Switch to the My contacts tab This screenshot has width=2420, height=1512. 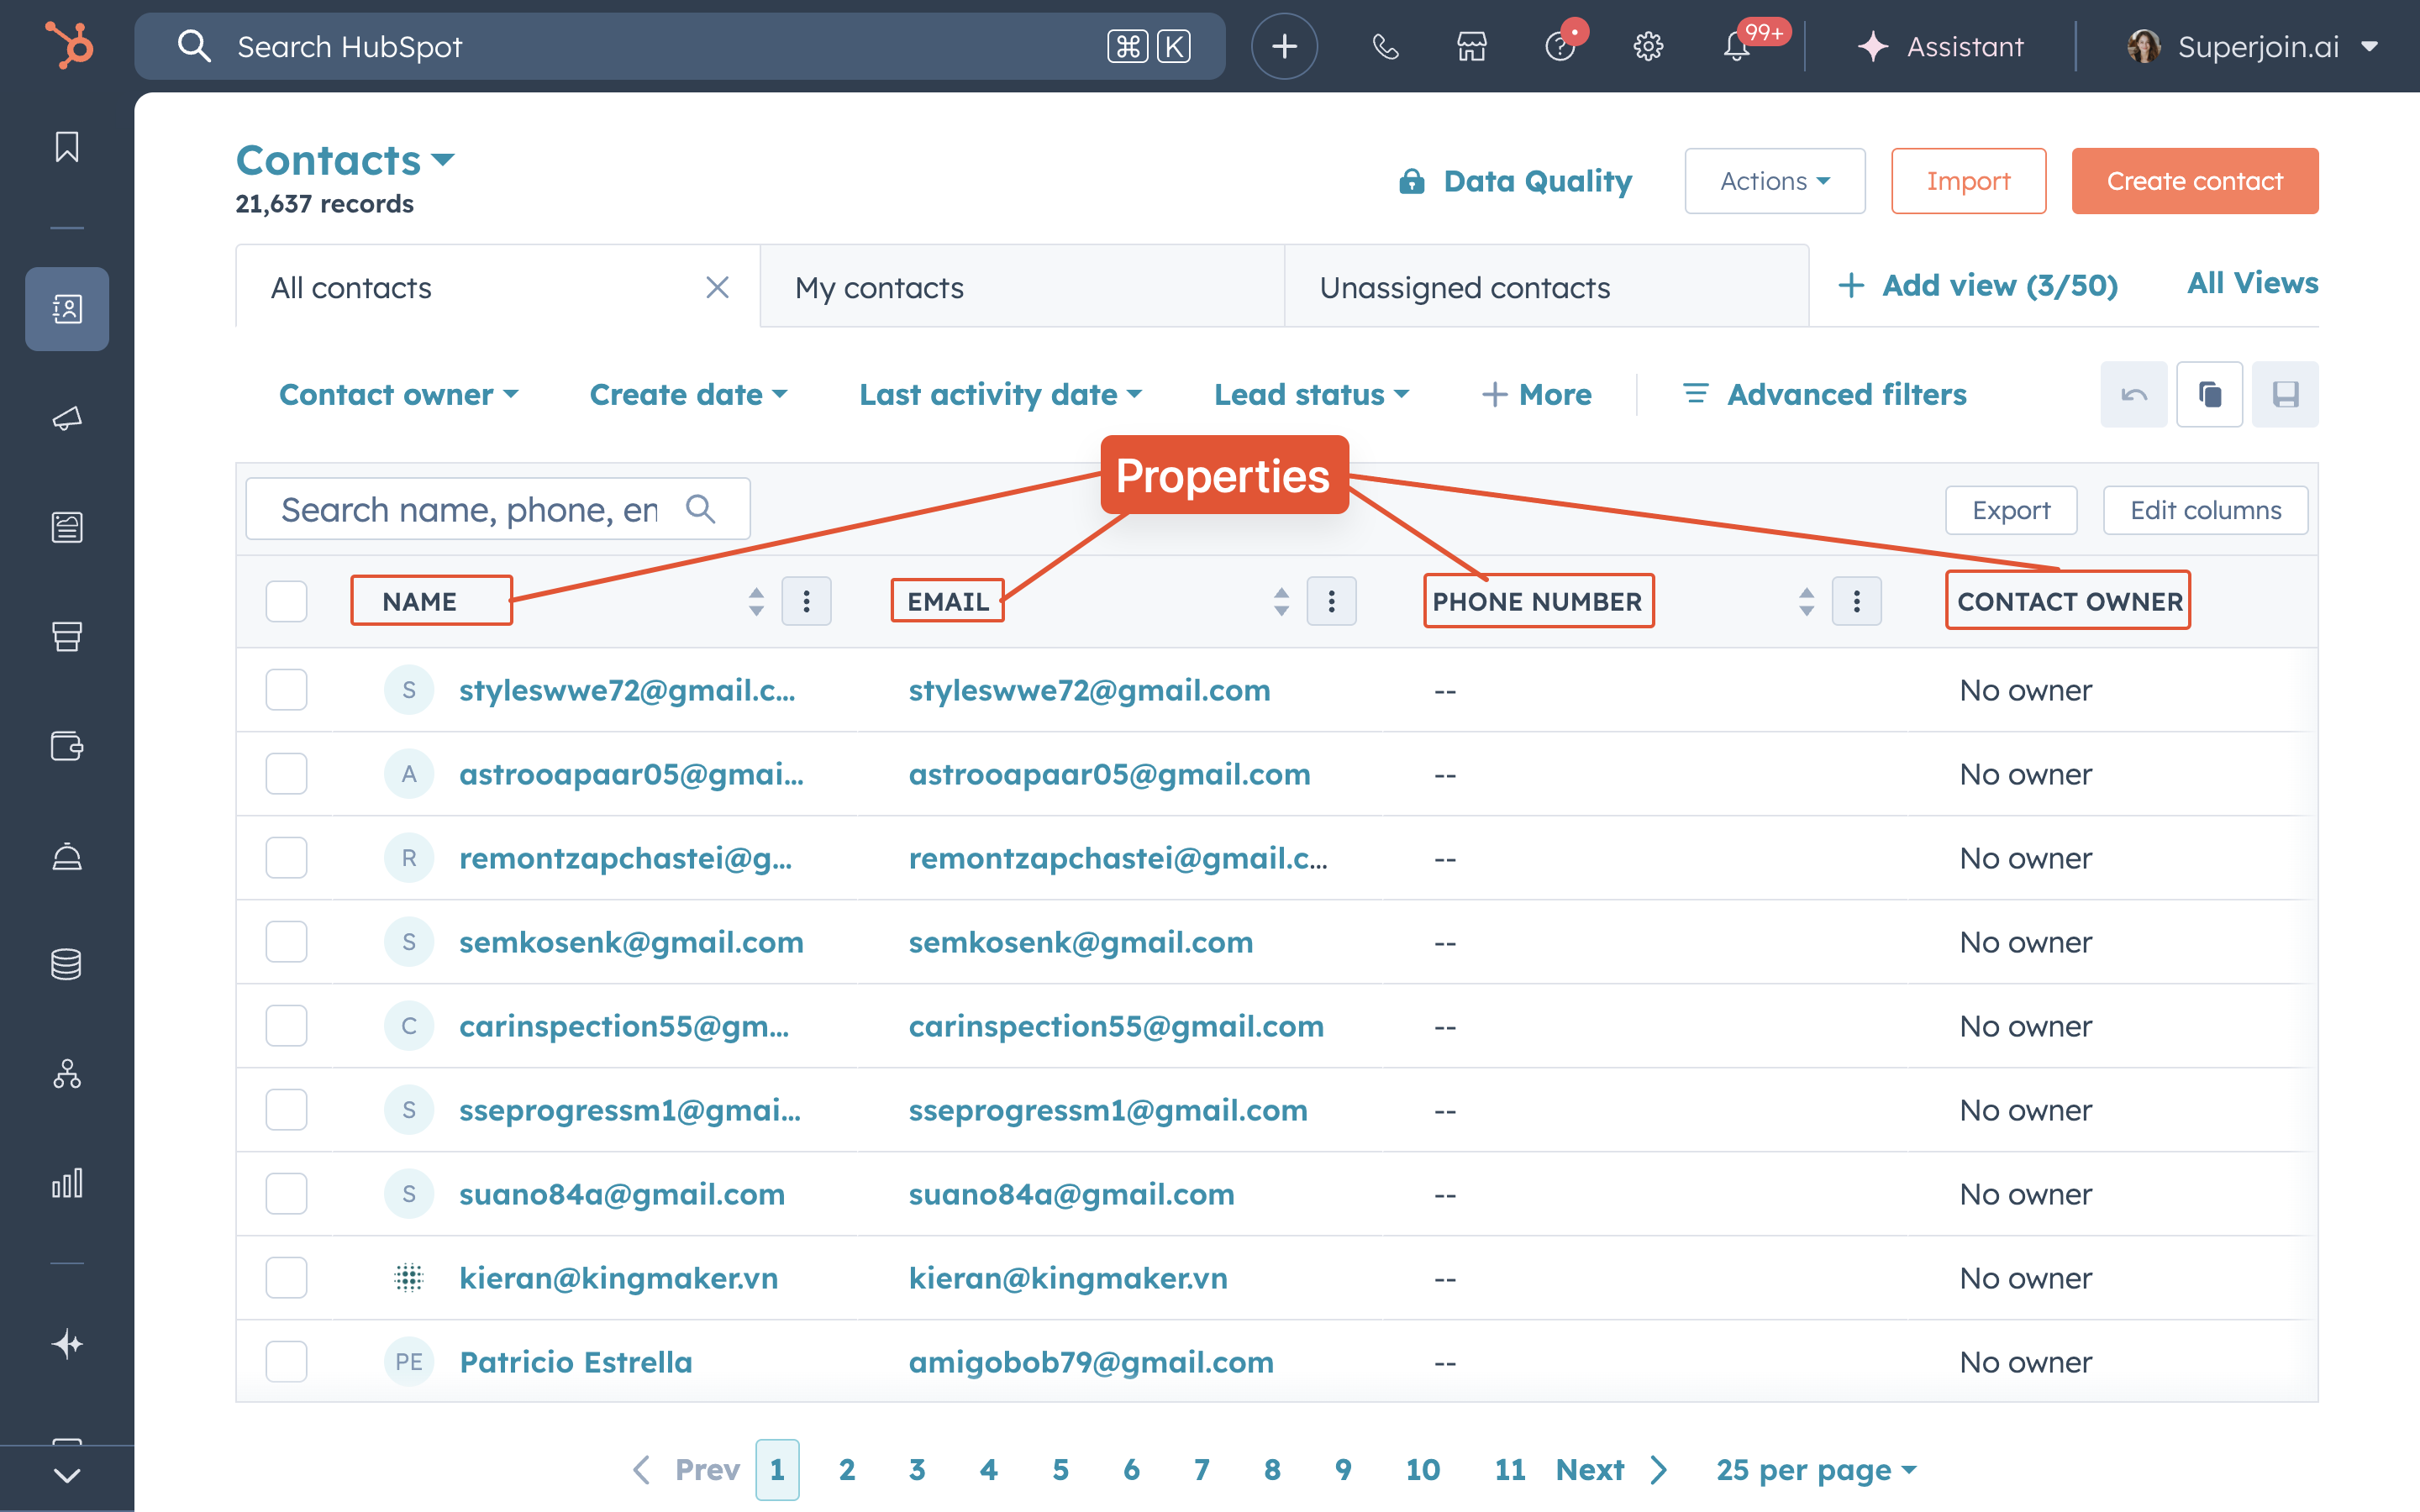pyautogui.click(x=879, y=288)
